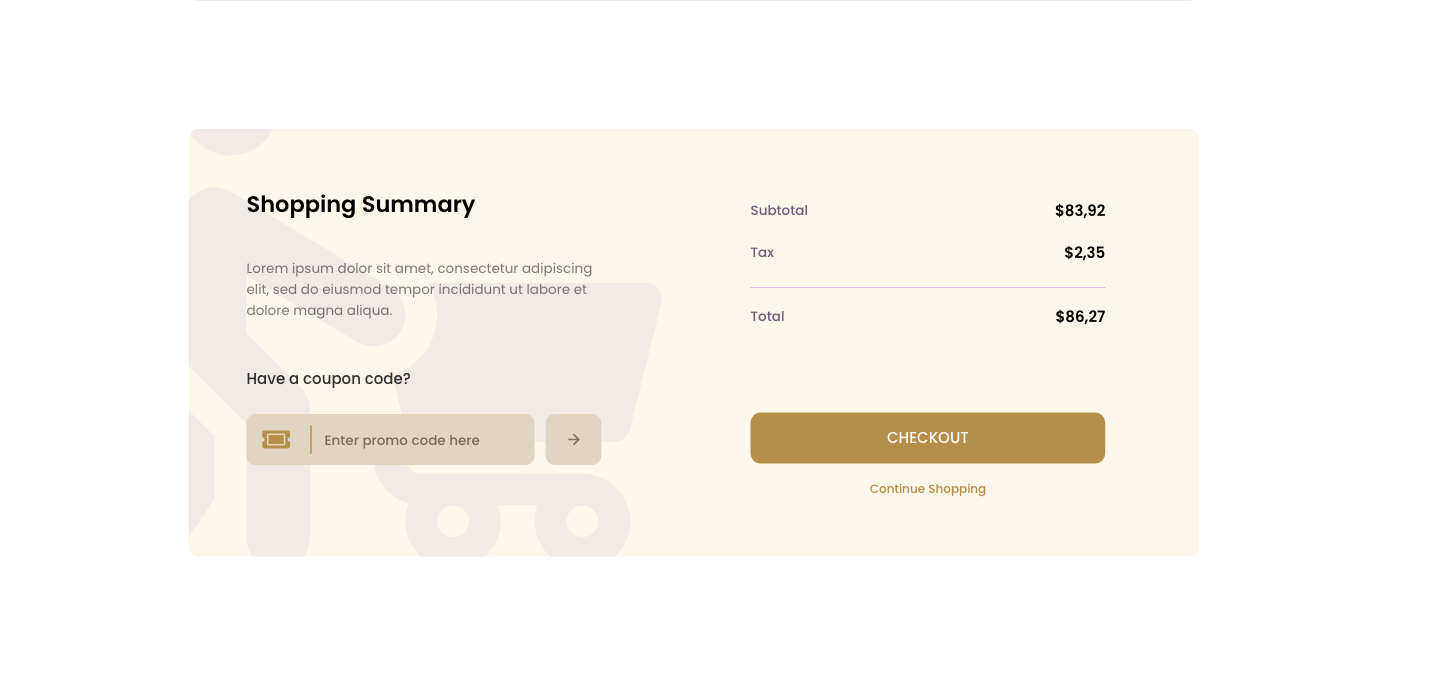Image resolution: width=1433 pixels, height=689 pixels.
Task: Click the left cart wheel background graphic
Action: coord(453,521)
